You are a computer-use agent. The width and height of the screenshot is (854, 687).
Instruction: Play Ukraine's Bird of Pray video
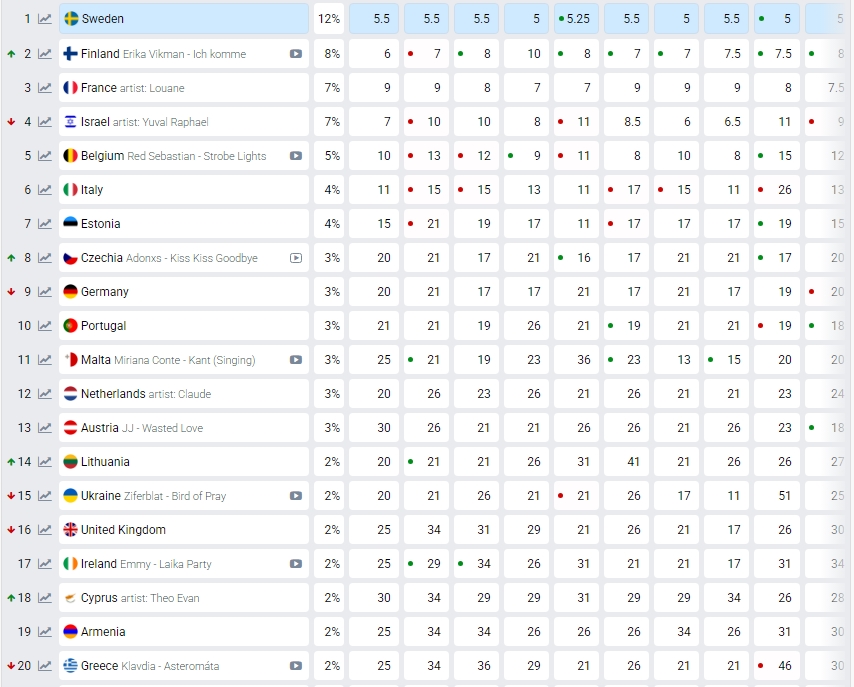pyautogui.click(x=296, y=496)
